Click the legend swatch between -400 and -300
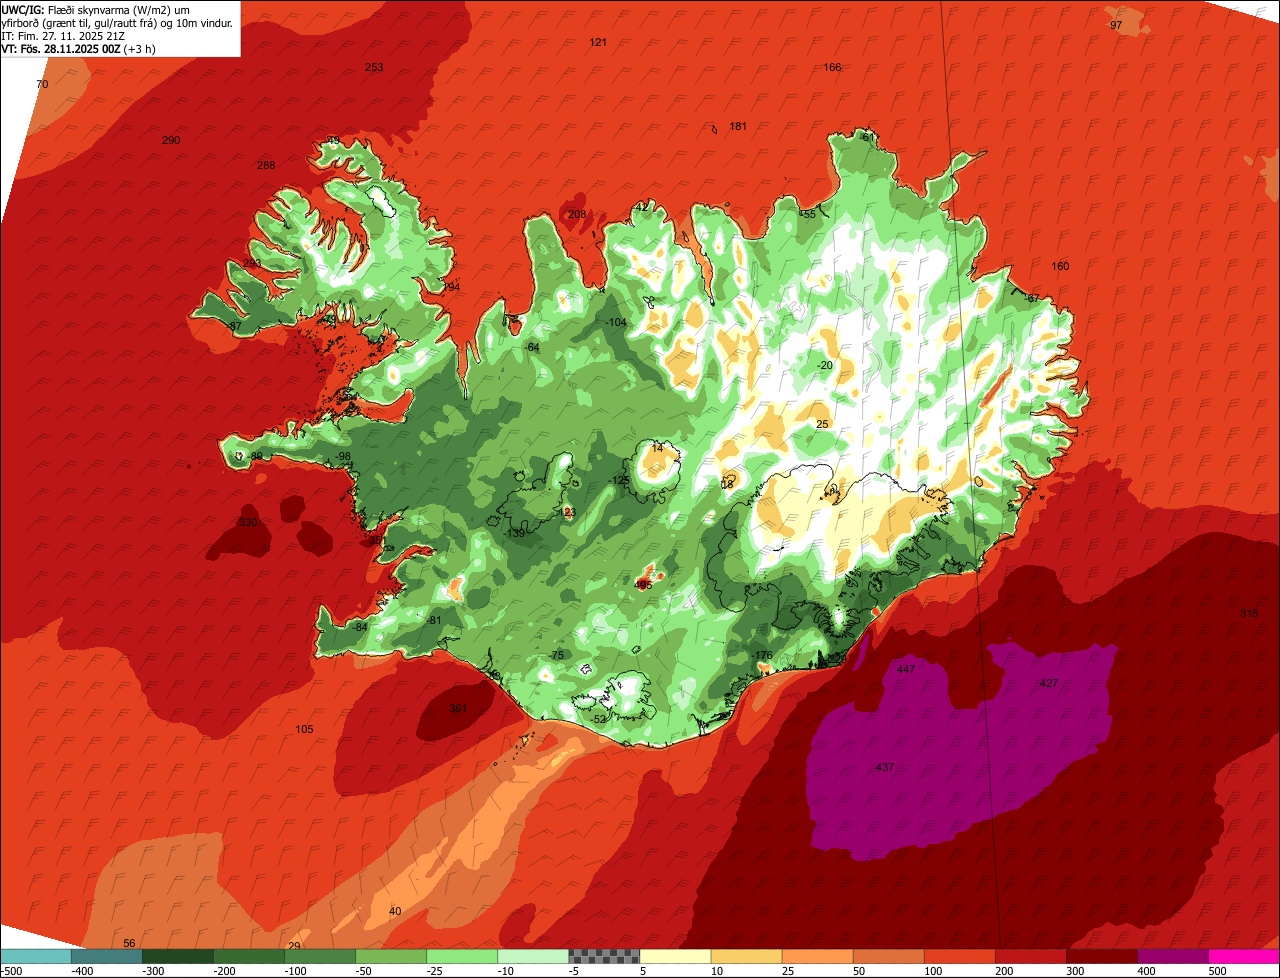Viewport: 1280px width, 978px height. pos(106,955)
